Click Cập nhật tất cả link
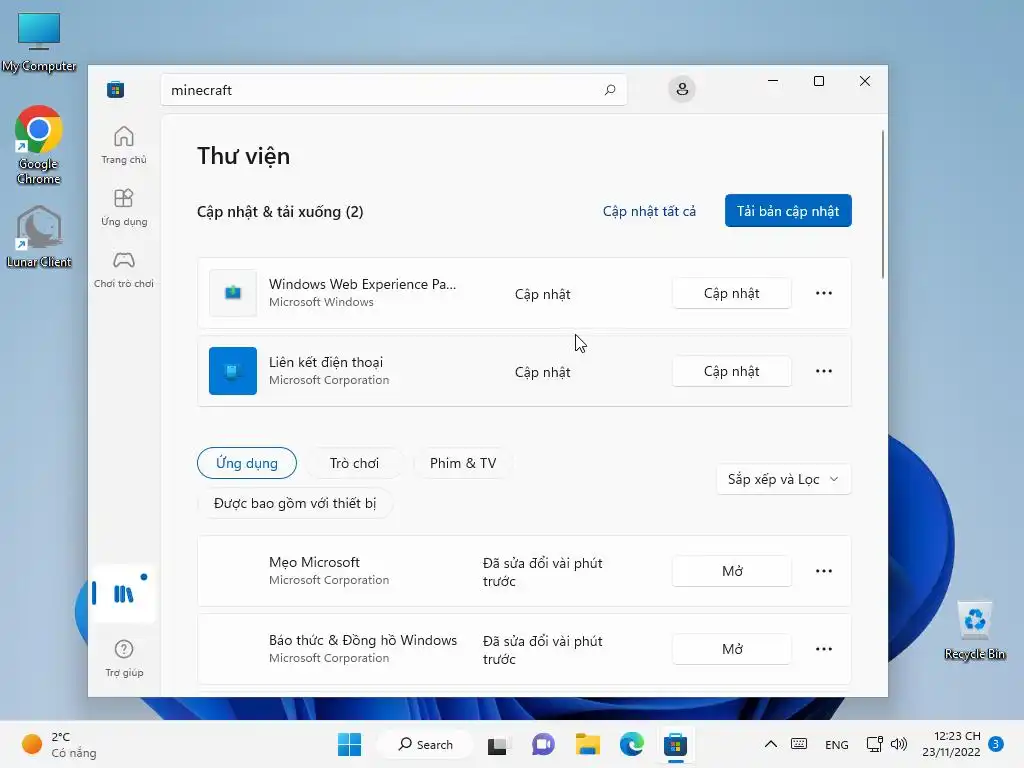The height and width of the screenshot is (768, 1024). pos(649,211)
